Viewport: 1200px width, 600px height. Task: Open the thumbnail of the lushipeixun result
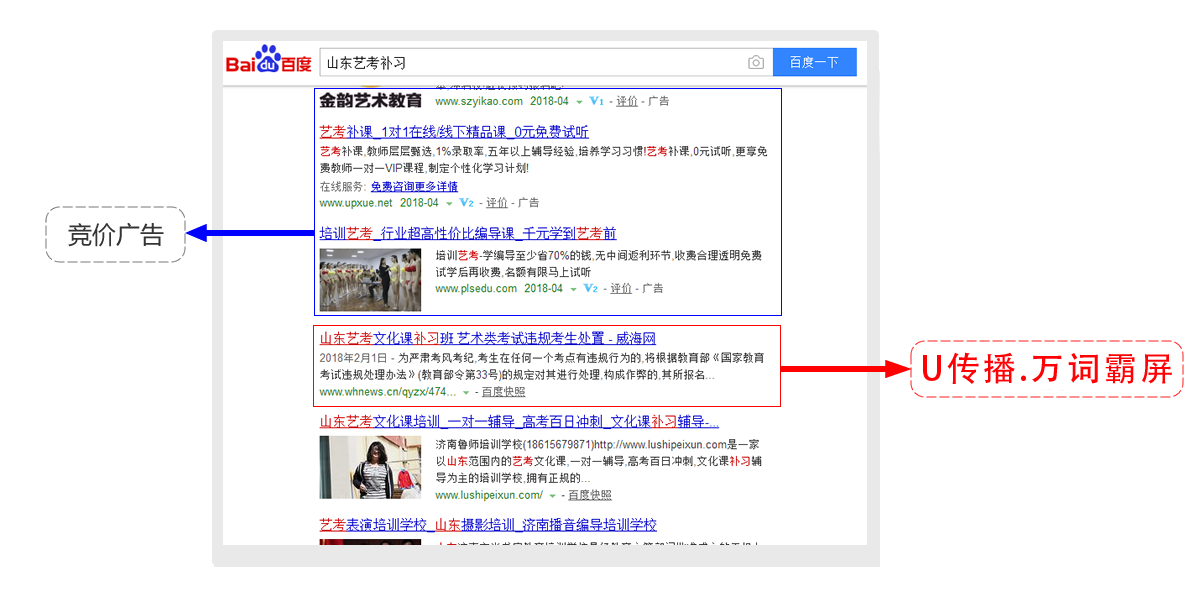(370, 467)
